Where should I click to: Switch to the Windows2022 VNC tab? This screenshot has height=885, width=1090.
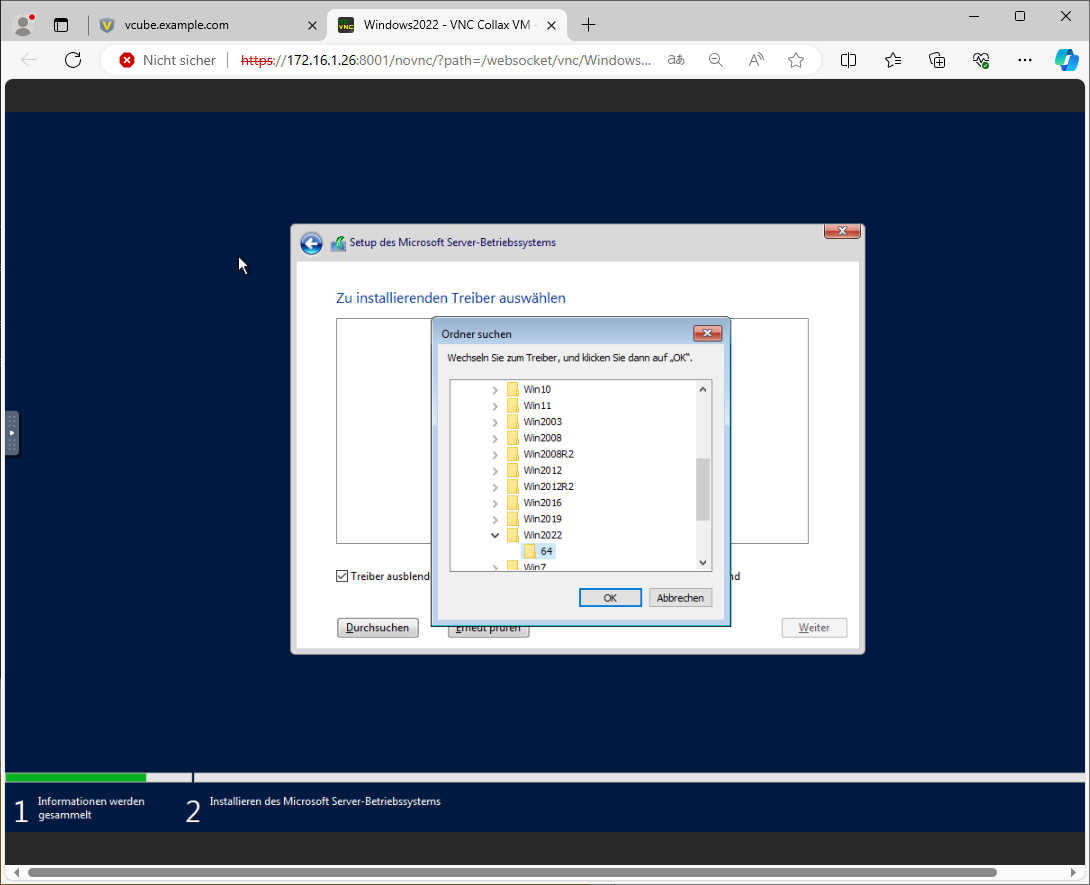pos(446,26)
